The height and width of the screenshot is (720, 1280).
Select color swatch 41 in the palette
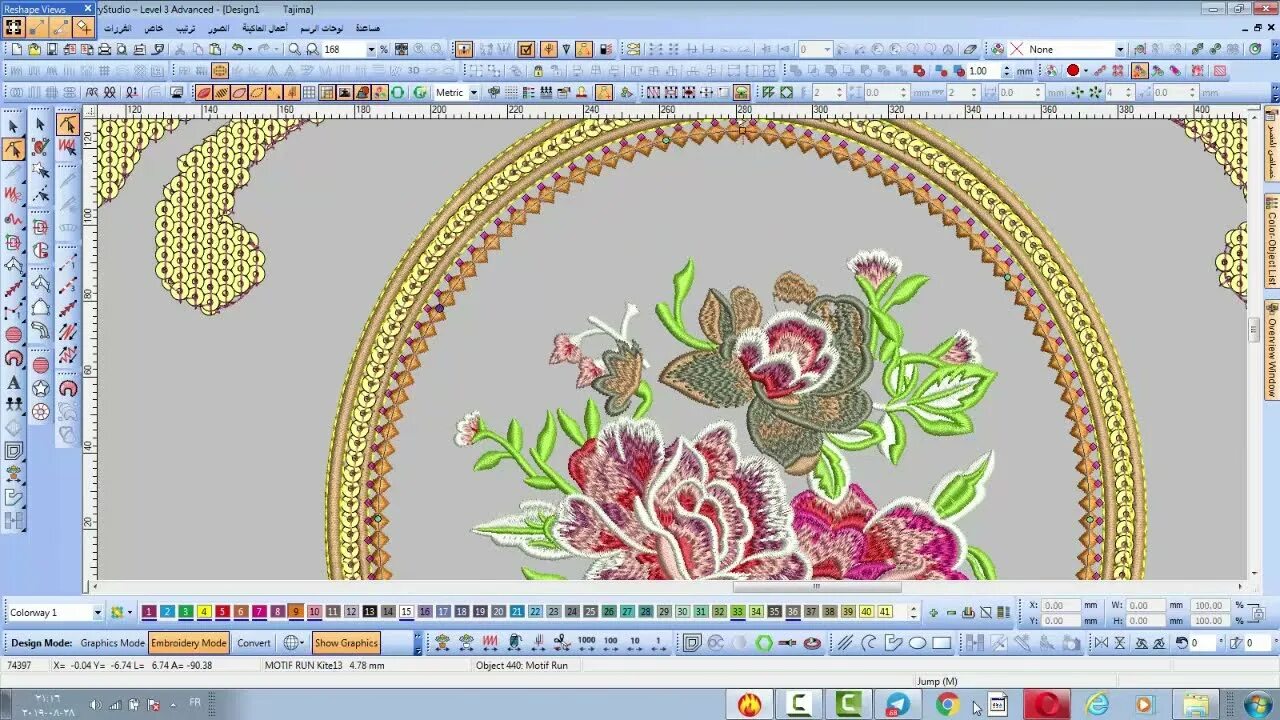(884, 612)
